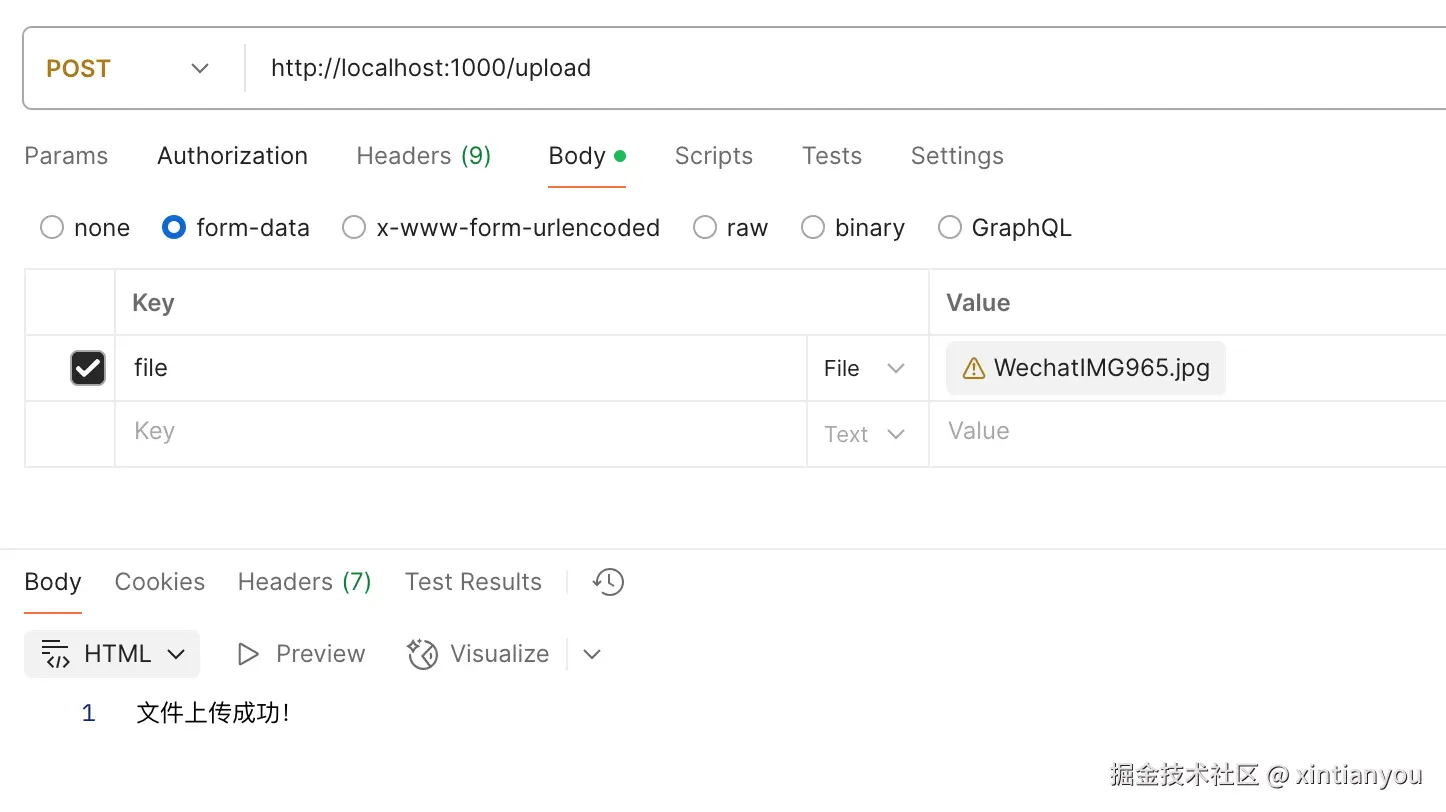Screen dimensions: 1446x812
Task: Expand the File type dropdown in file row
Action: click(865, 368)
